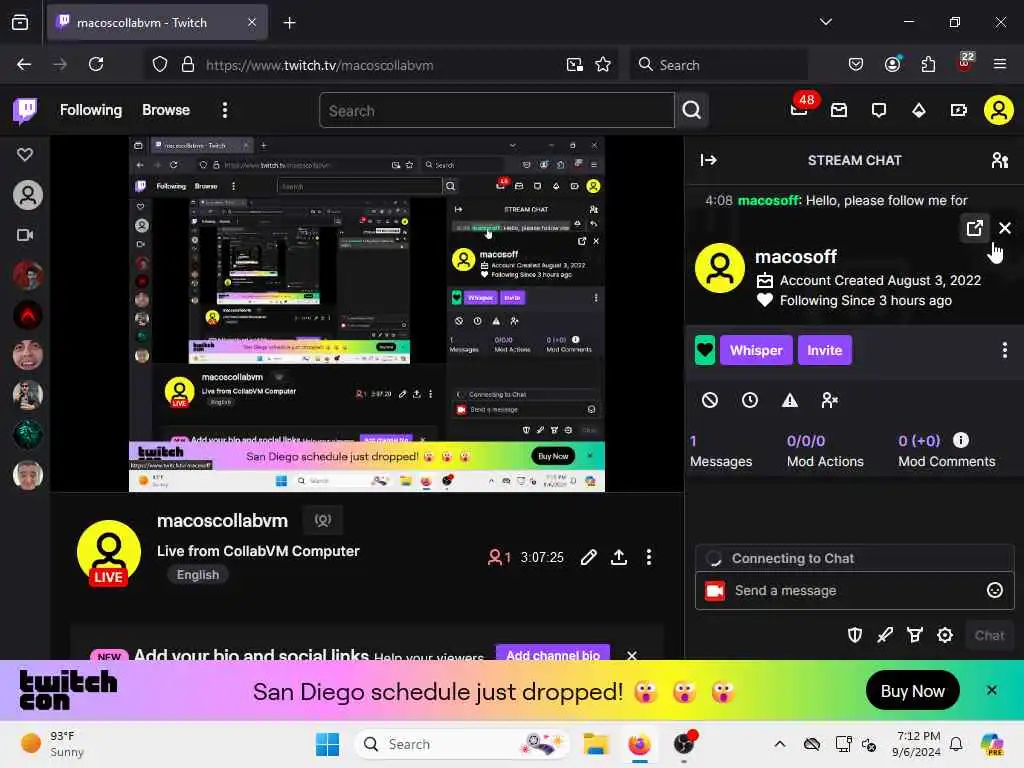This screenshot has height=768, width=1024.
Task: Close the TwitchCon banner
Action: 991,690
